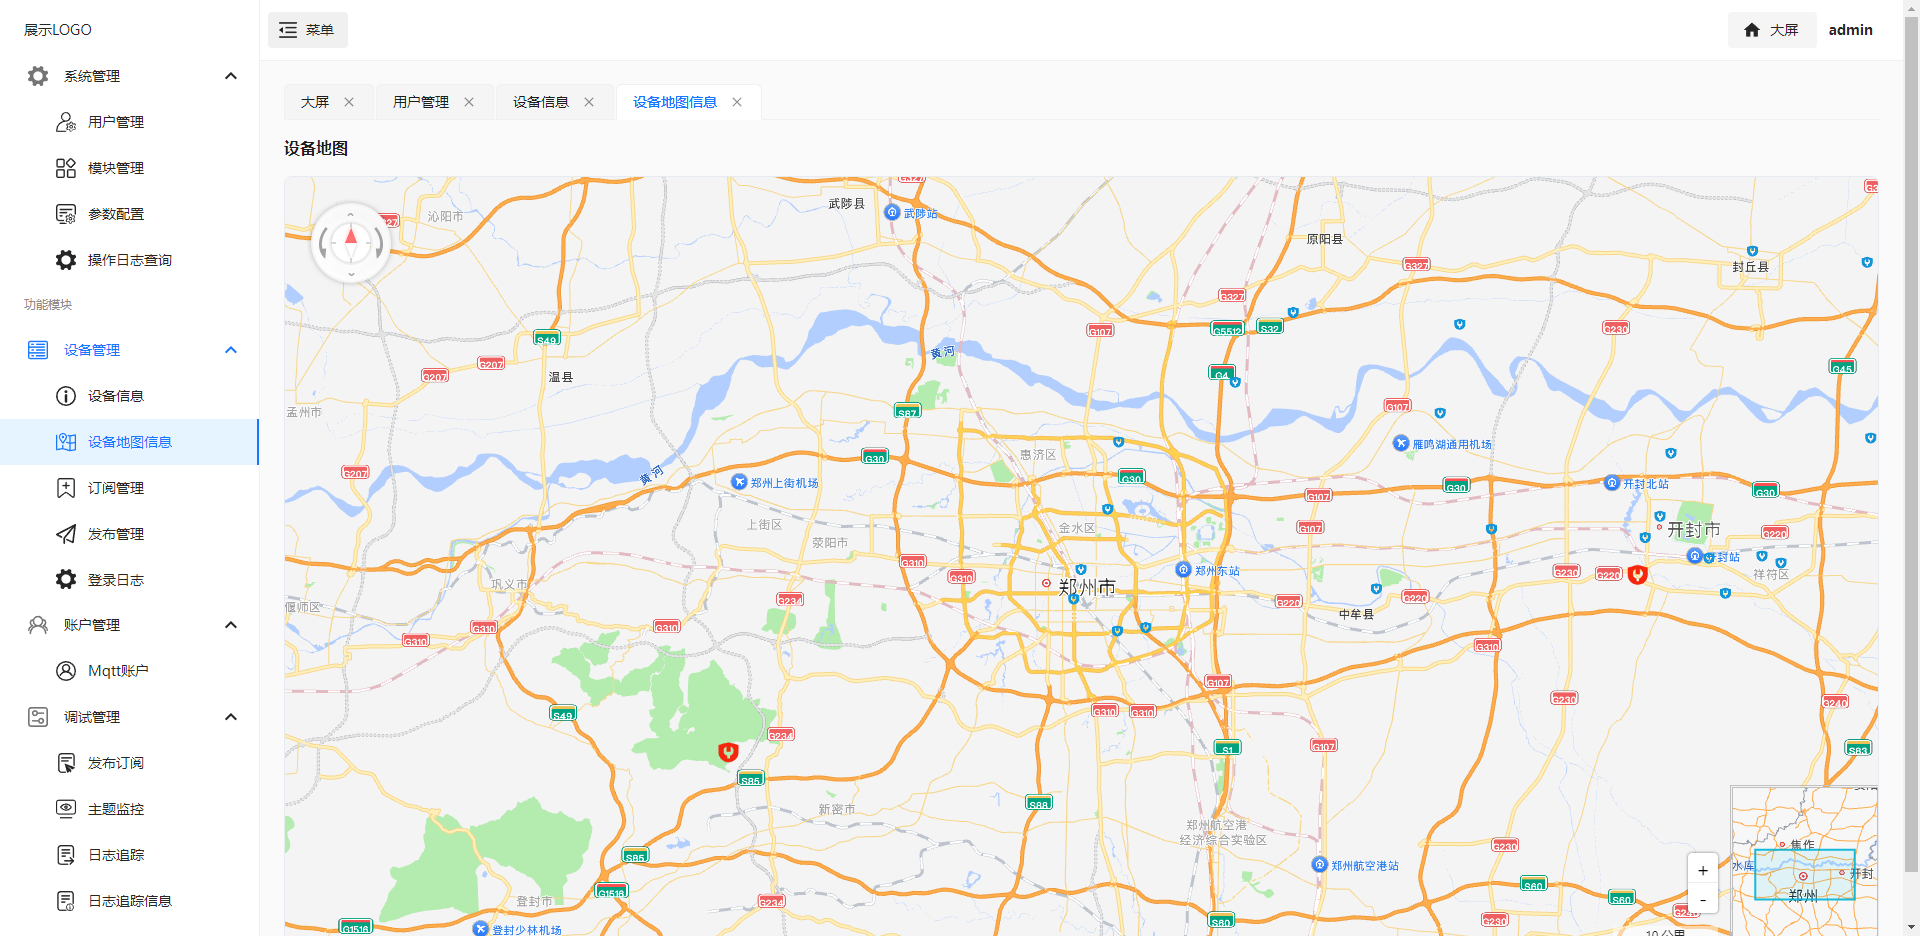Screen dimensions: 1920x936
Task: Switch to the 设备信息 tab
Action: (540, 102)
